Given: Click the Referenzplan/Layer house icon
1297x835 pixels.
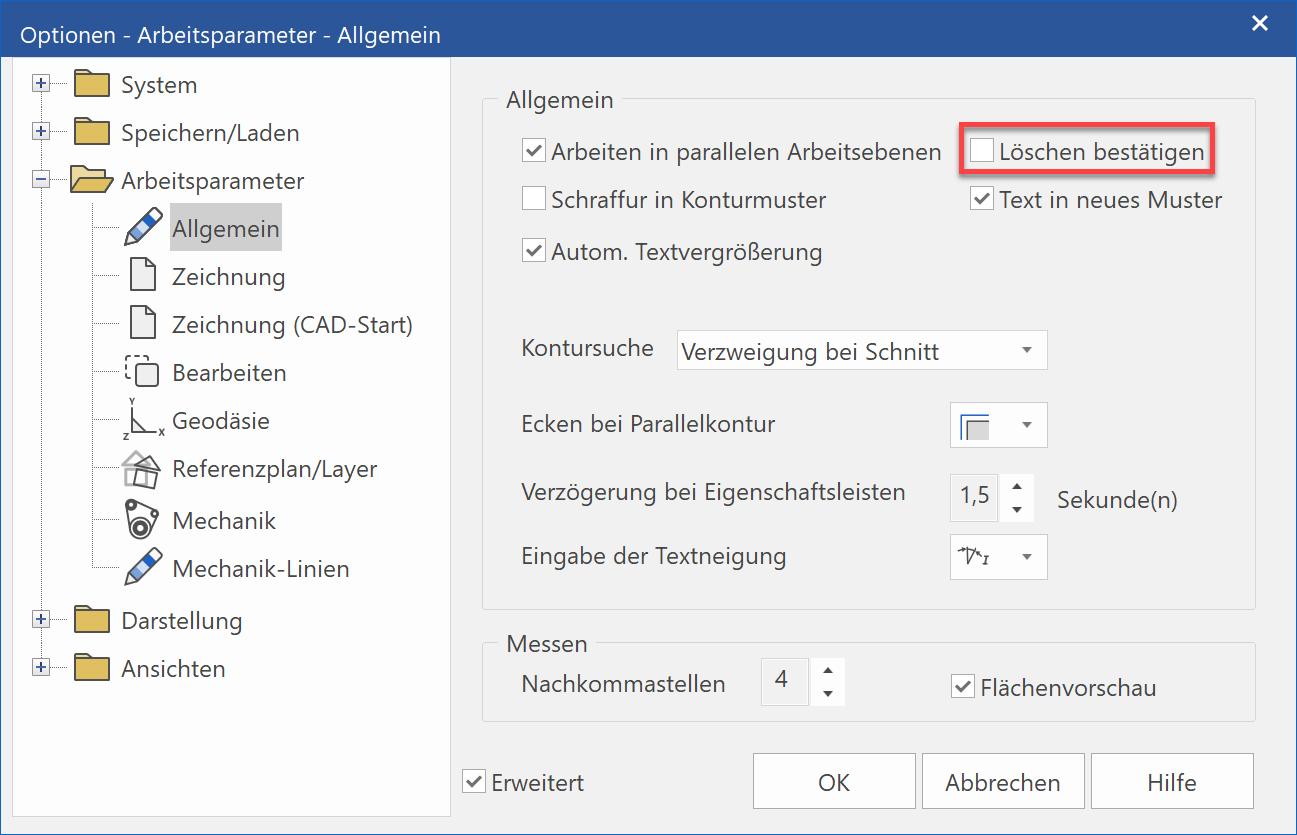Looking at the screenshot, I should point(143,469).
